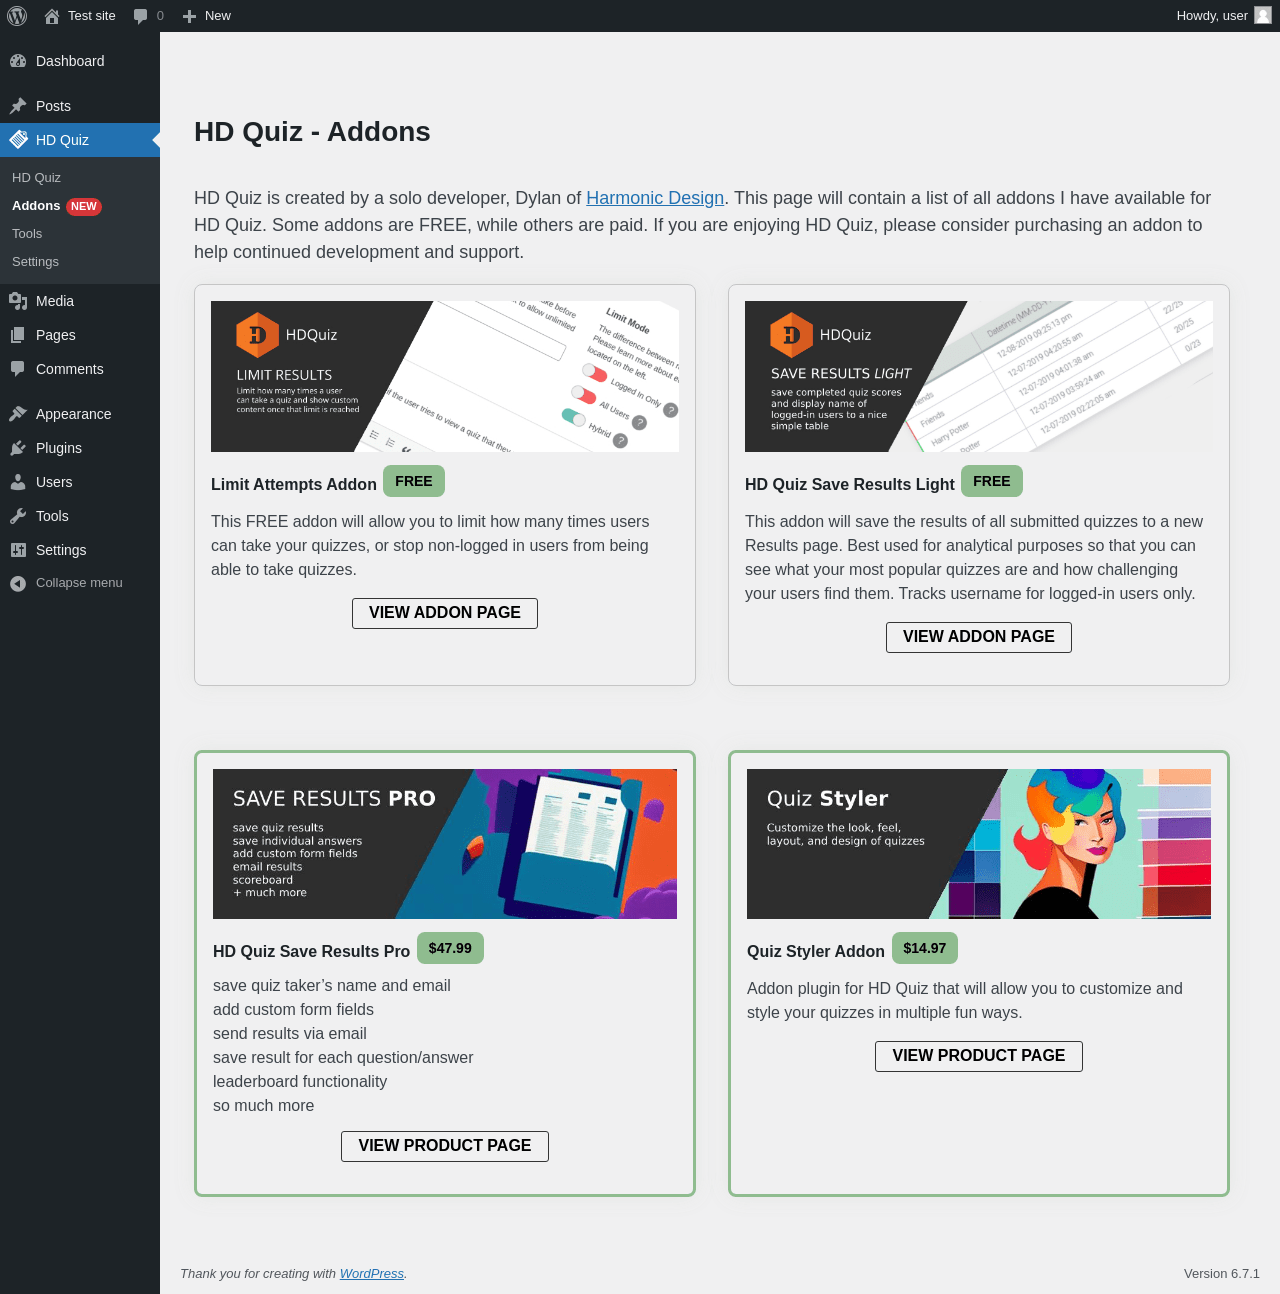Follow the WordPress footer link
Image resolution: width=1280 pixels, height=1294 pixels.
pos(372,1273)
